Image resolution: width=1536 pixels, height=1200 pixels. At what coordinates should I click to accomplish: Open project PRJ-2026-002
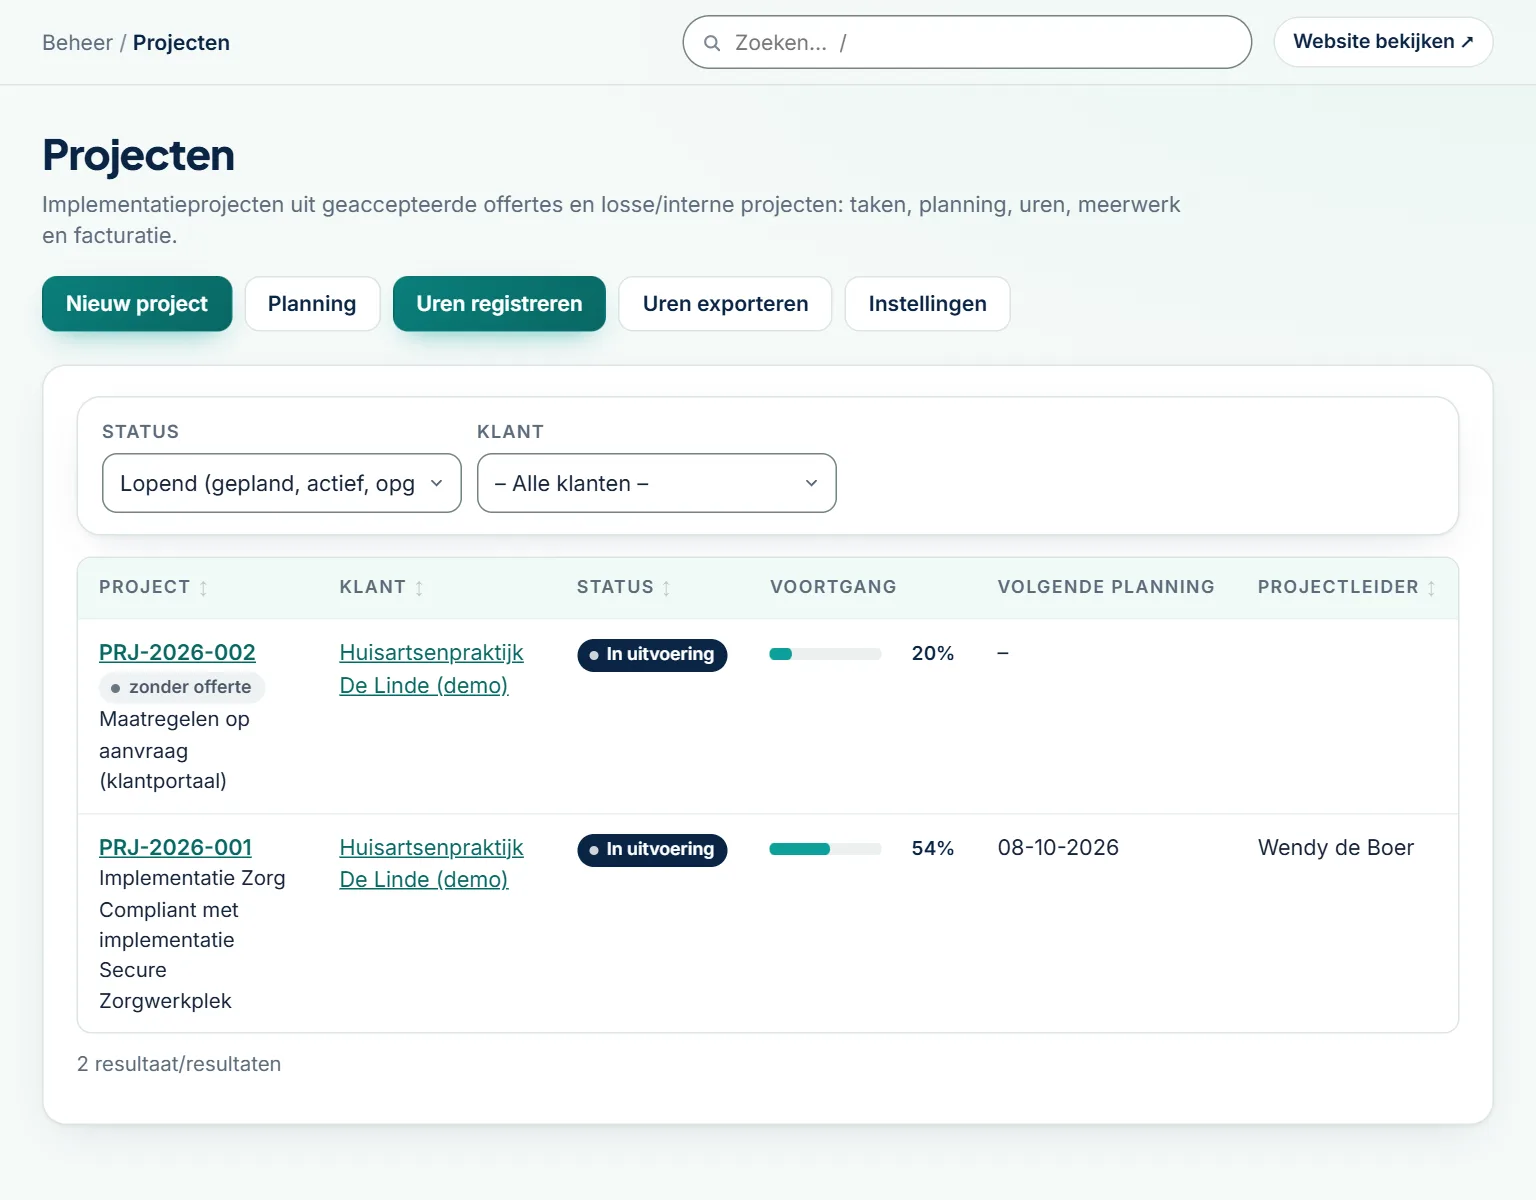point(177,652)
